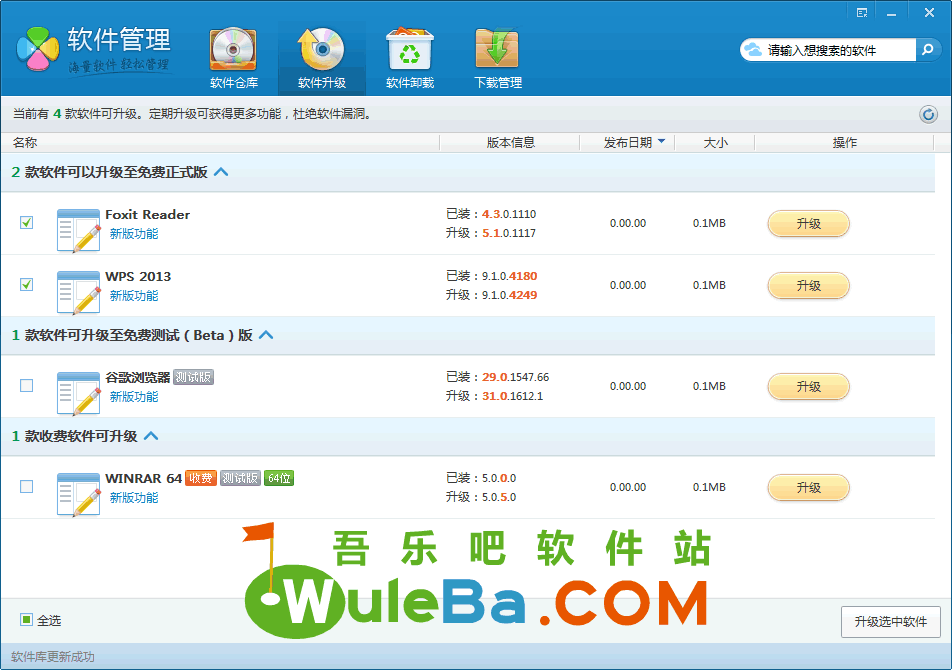
Task: Sort by 大小 column header
Action: point(715,143)
